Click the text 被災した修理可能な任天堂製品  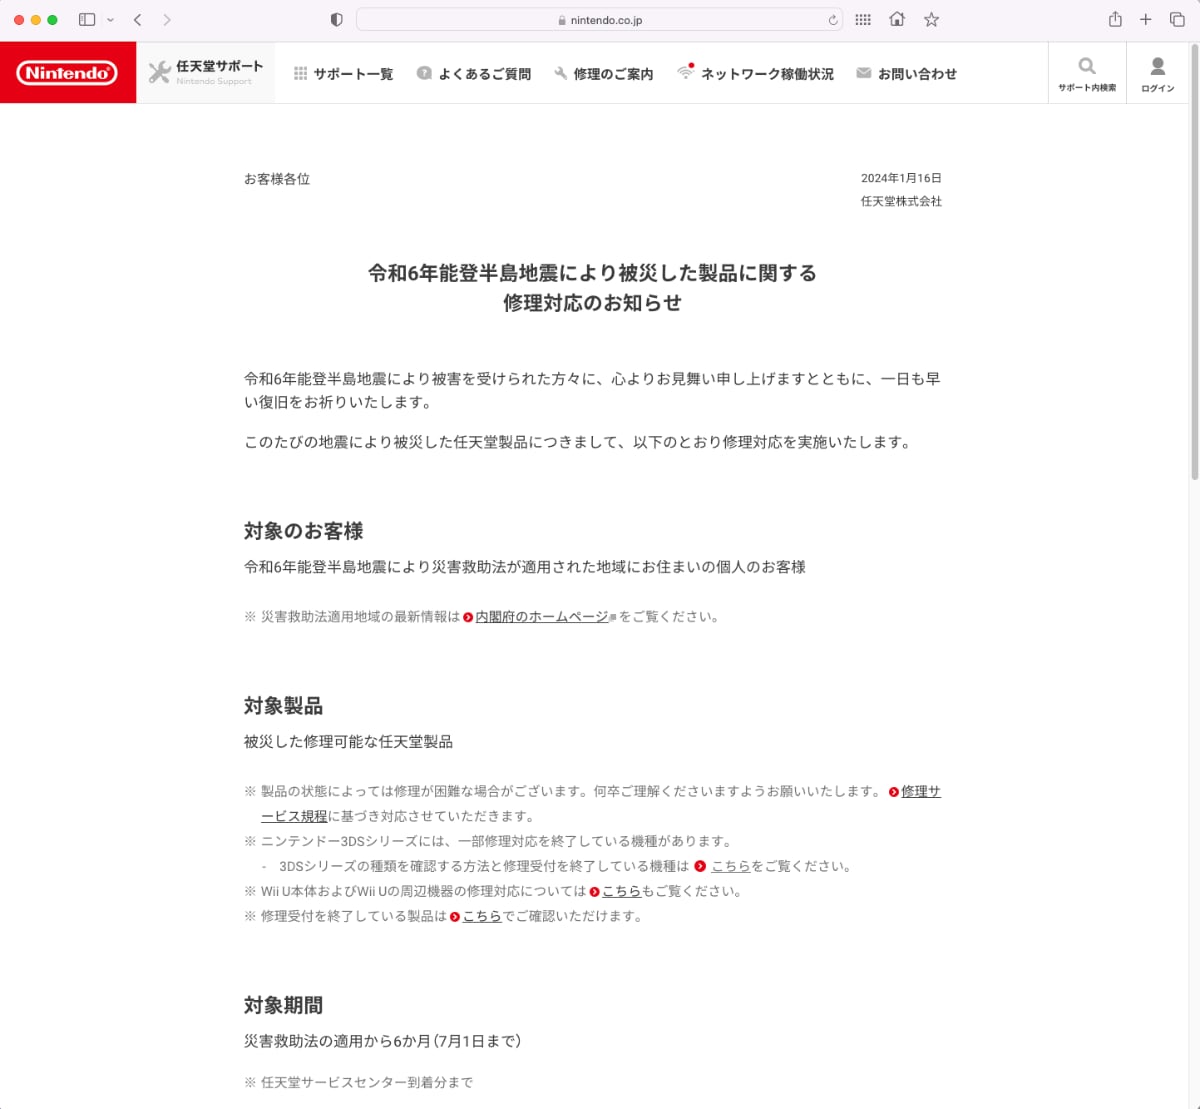pyautogui.click(x=348, y=742)
